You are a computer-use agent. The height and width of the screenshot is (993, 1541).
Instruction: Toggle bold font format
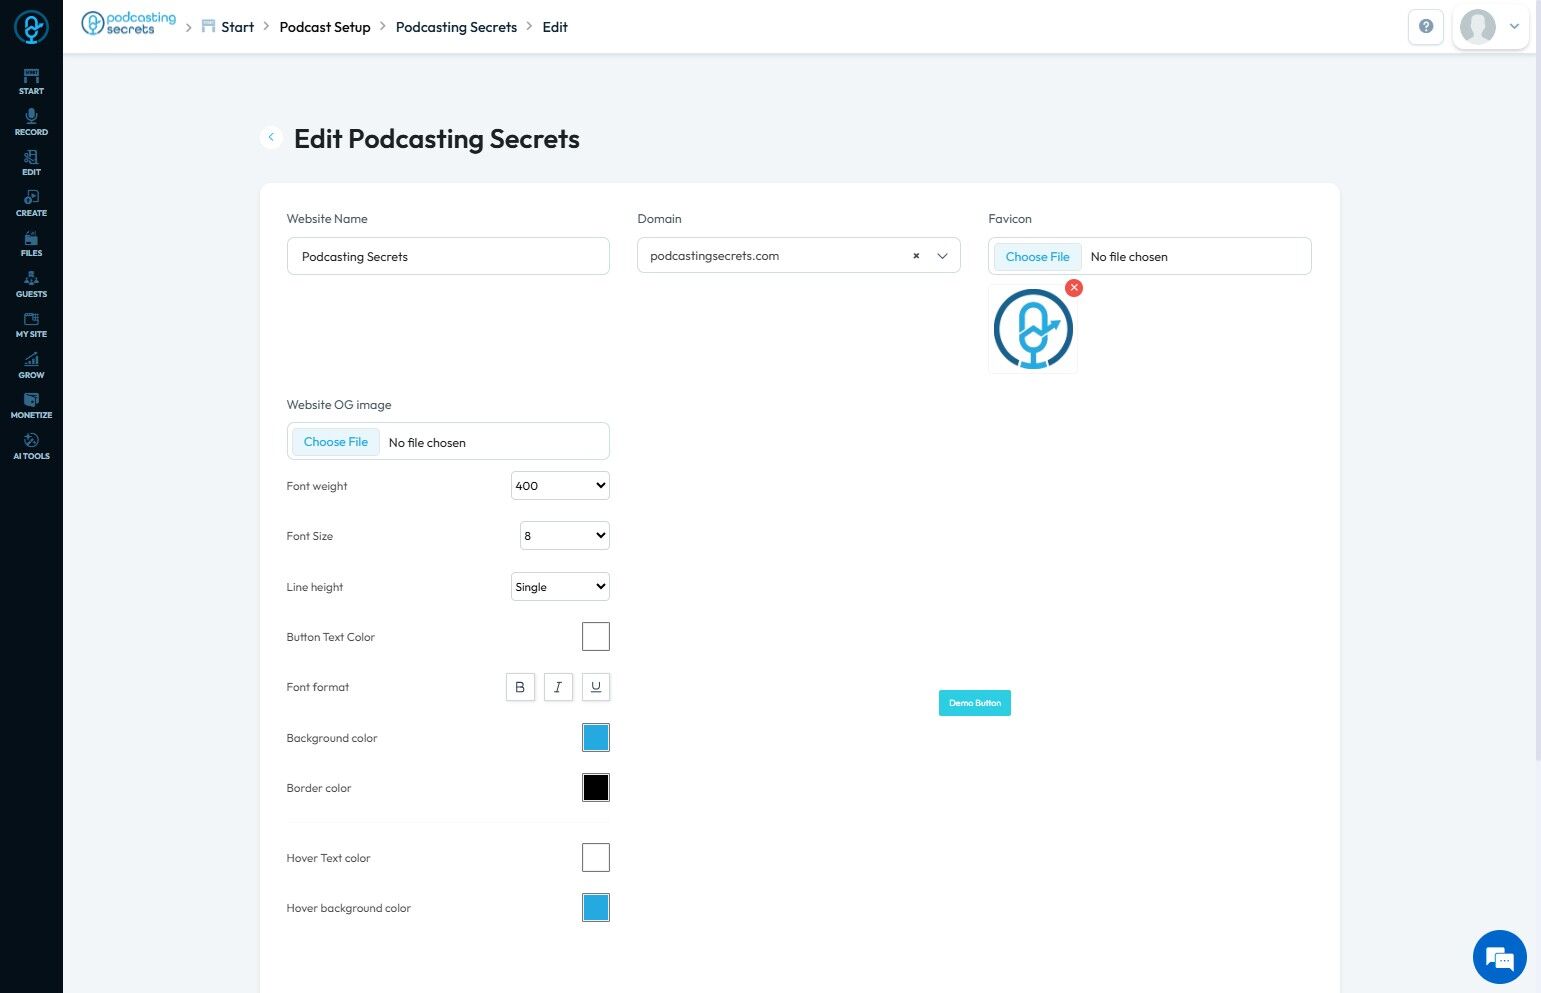click(520, 687)
